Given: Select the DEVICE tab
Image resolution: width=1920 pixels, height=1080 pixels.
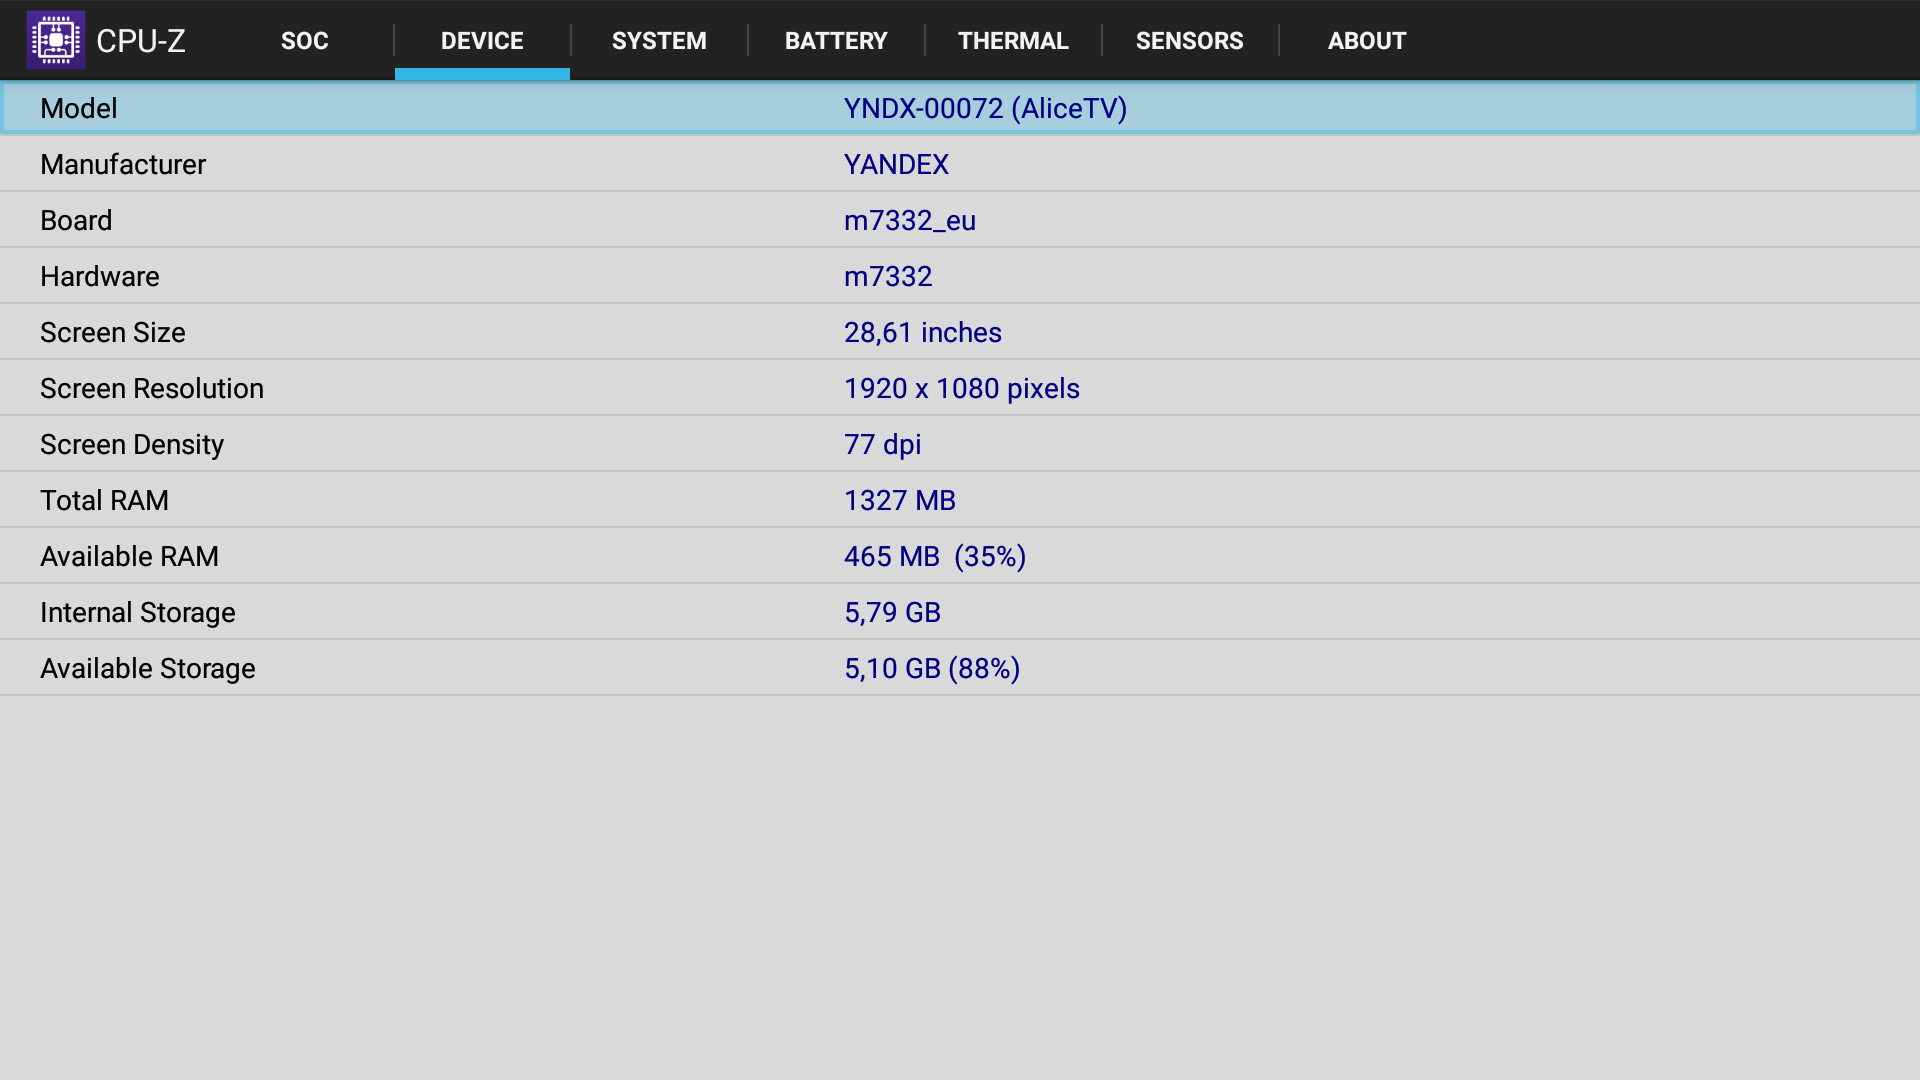Looking at the screenshot, I should click(x=482, y=41).
